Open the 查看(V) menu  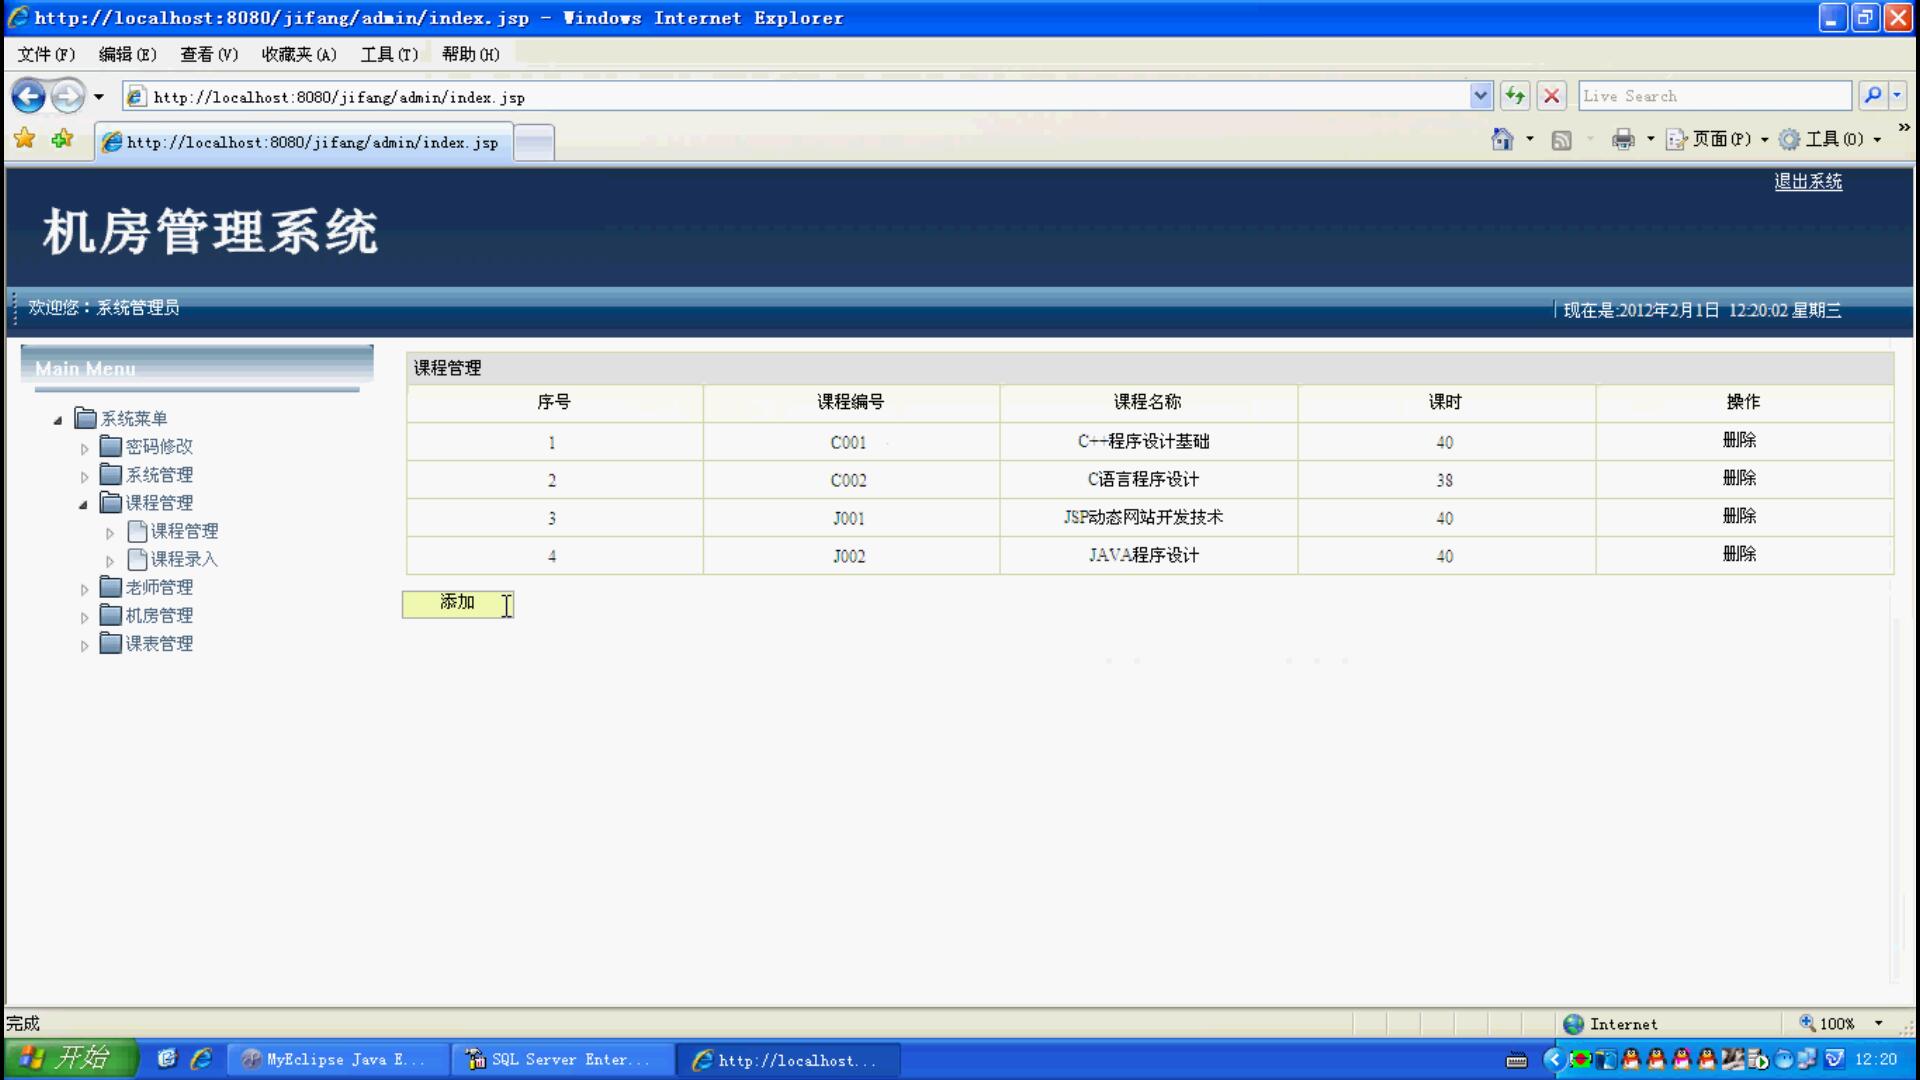tap(209, 54)
